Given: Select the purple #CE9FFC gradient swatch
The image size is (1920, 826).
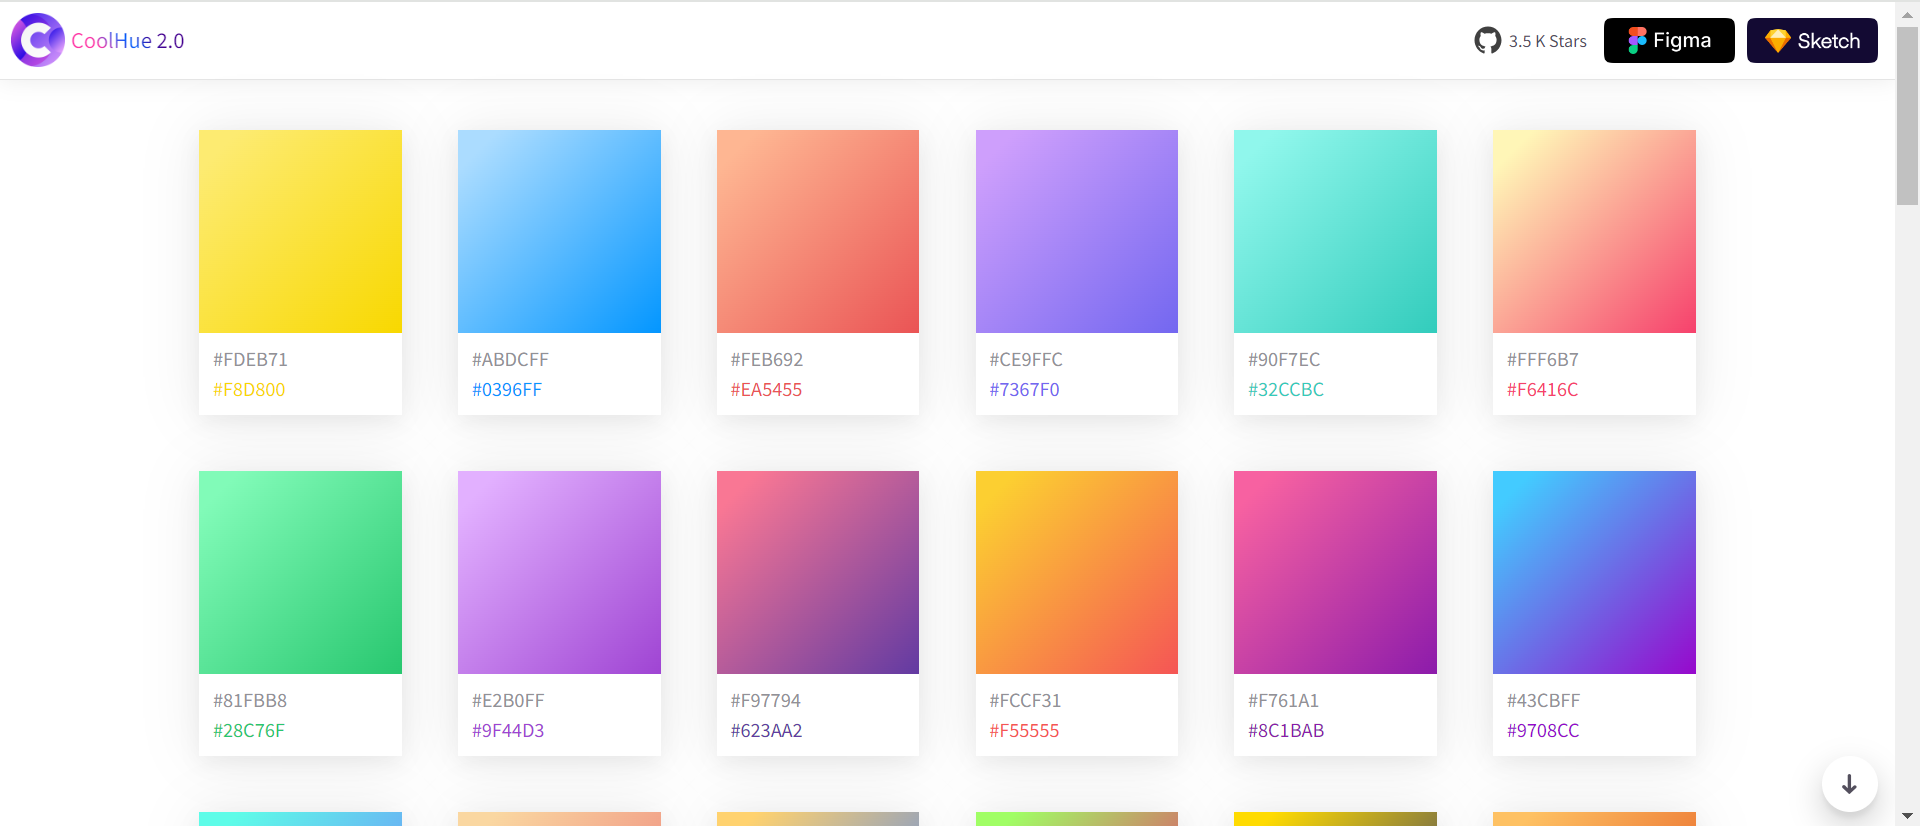Looking at the screenshot, I should (1077, 231).
